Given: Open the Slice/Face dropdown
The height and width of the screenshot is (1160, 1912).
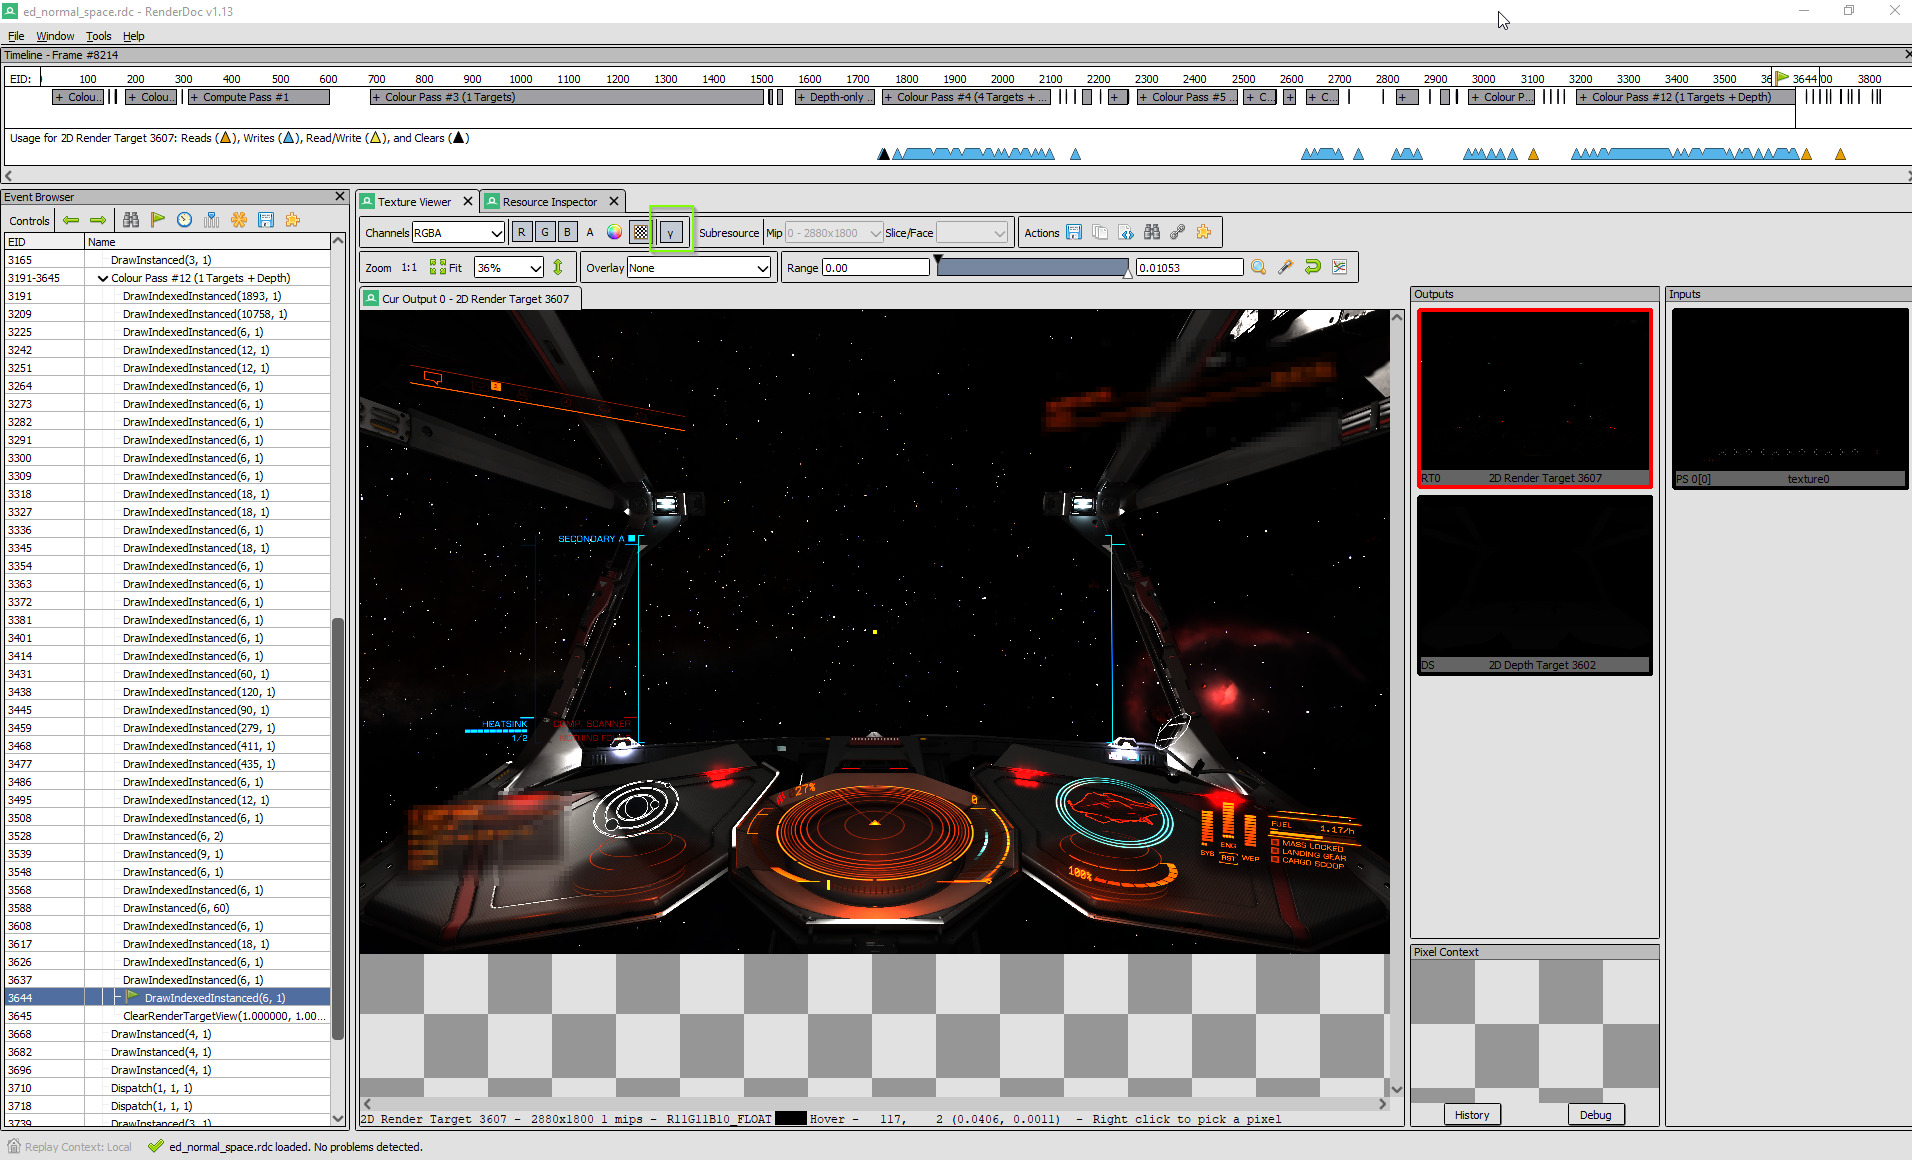Looking at the screenshot, I should coord(972,233).
